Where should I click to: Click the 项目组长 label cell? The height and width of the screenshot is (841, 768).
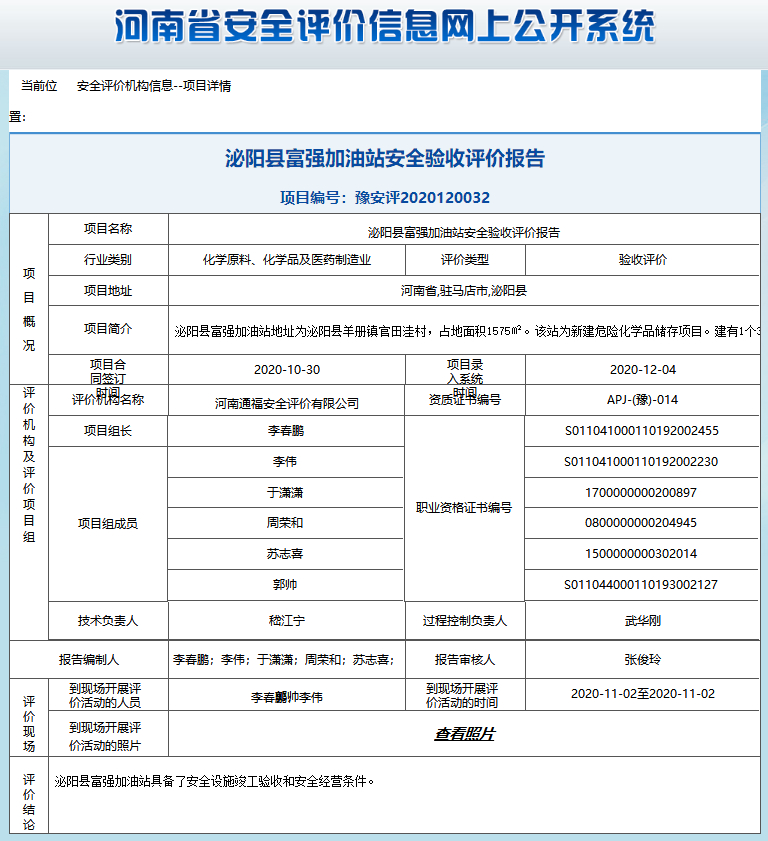point(108,431)
